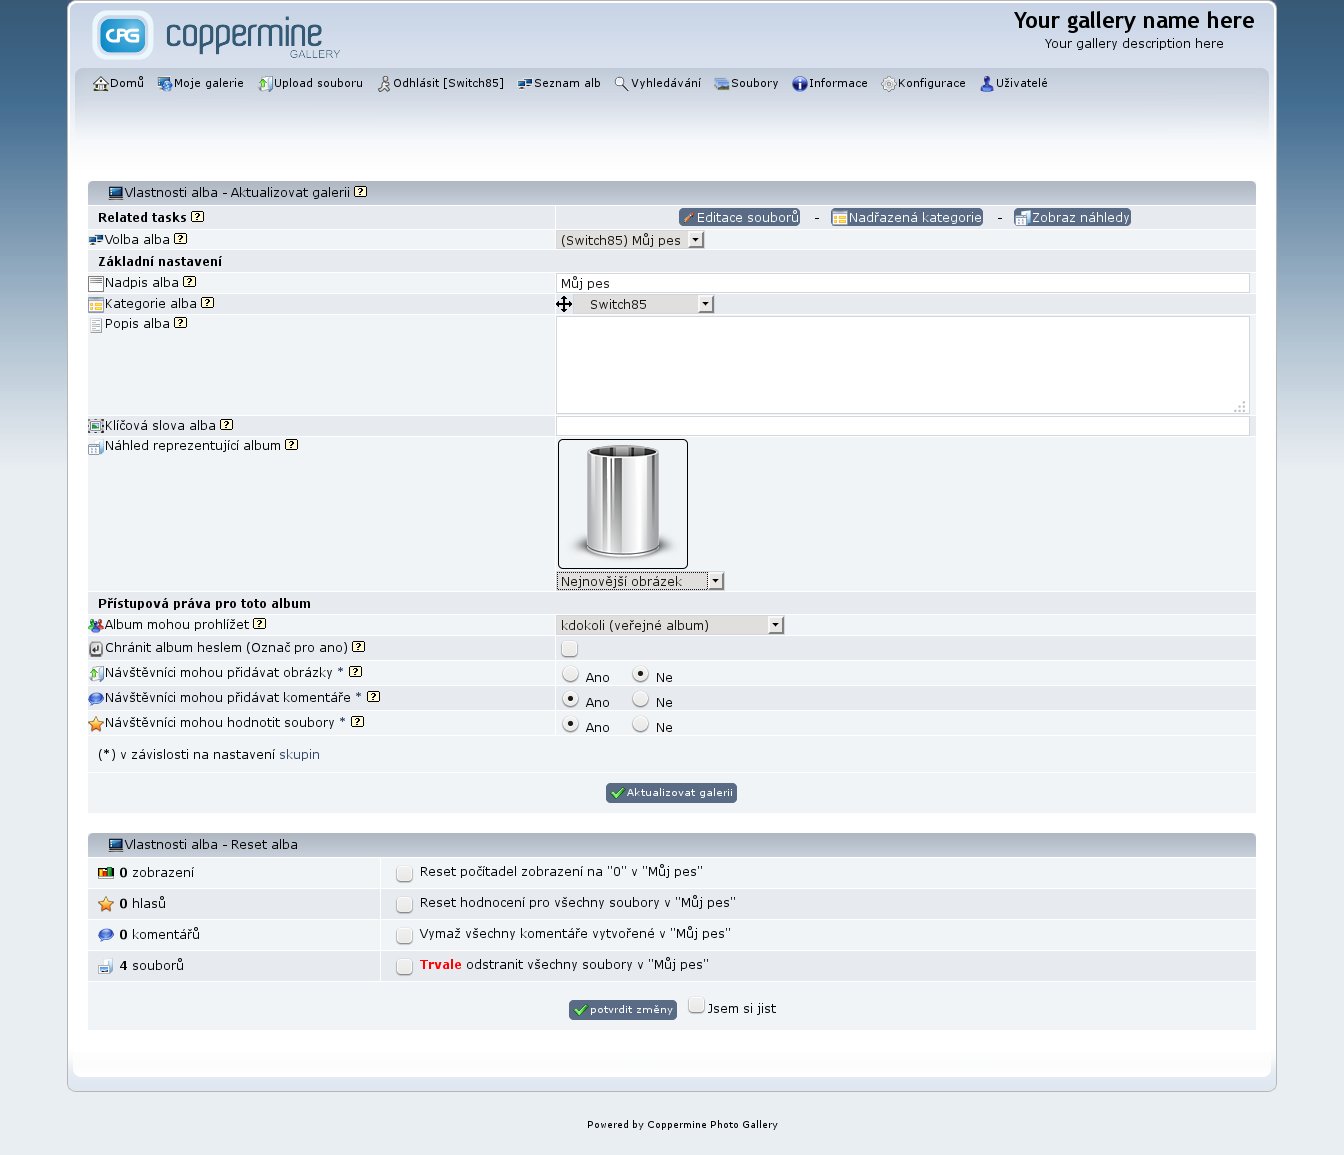Screen dimensions: 1344x1155
Task: Select Ano for Návštěvníci mohou přidávat obrázky
Action: pos(571,675)
